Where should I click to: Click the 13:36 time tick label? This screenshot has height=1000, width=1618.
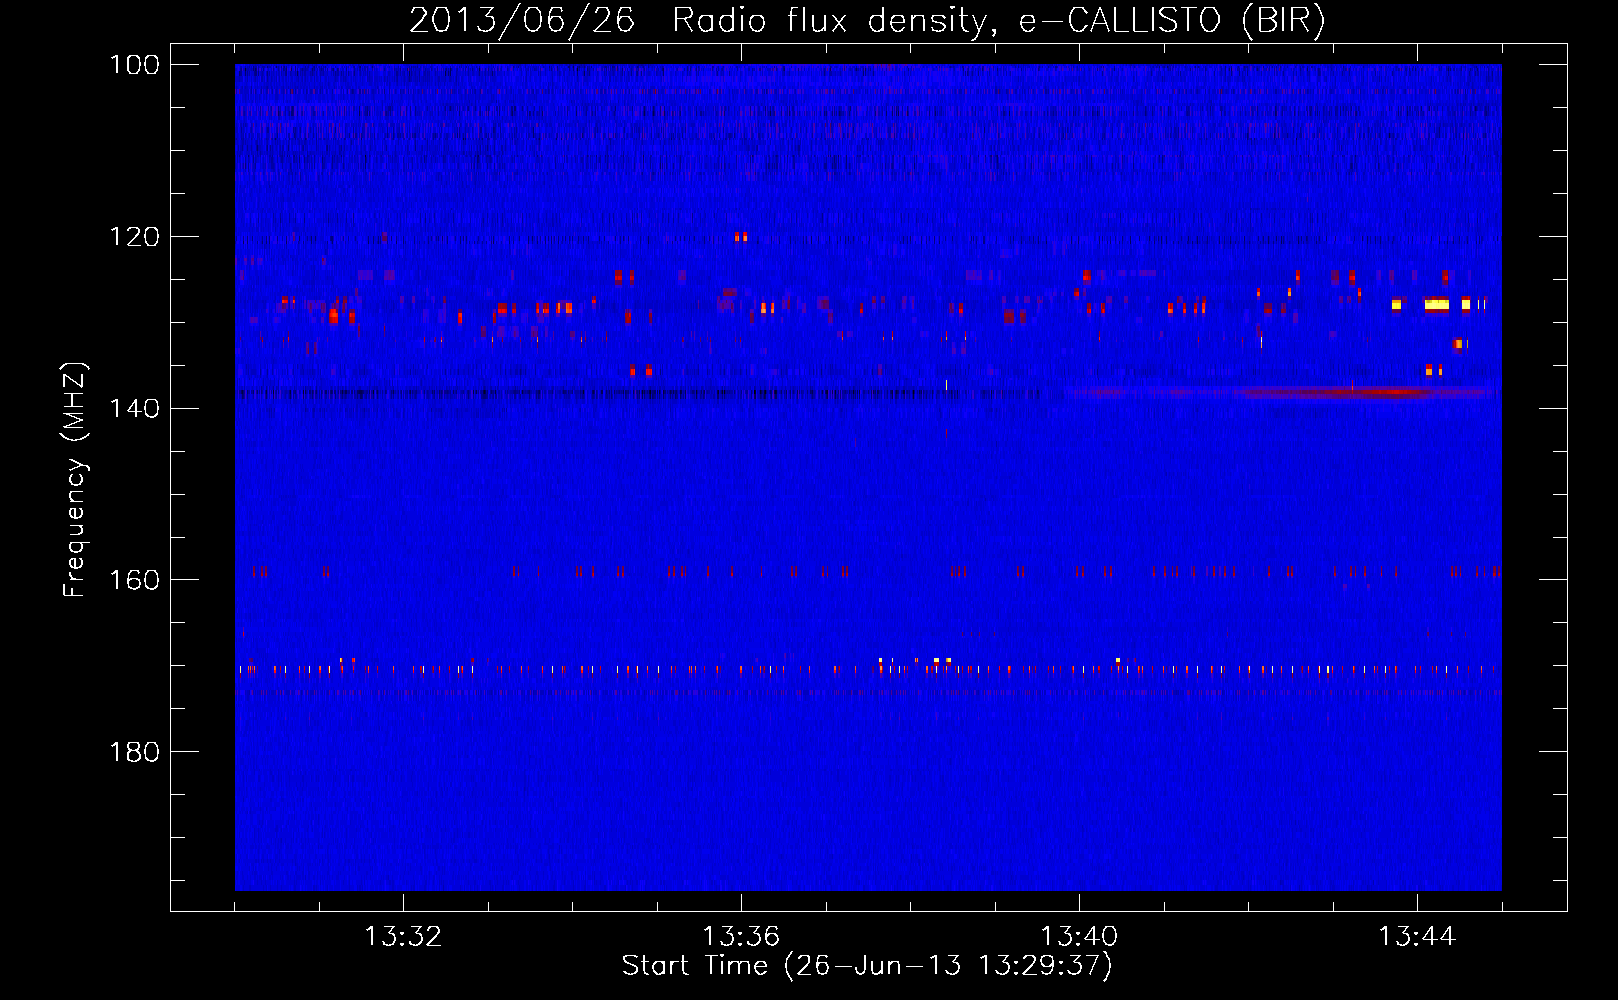[741, 937]
